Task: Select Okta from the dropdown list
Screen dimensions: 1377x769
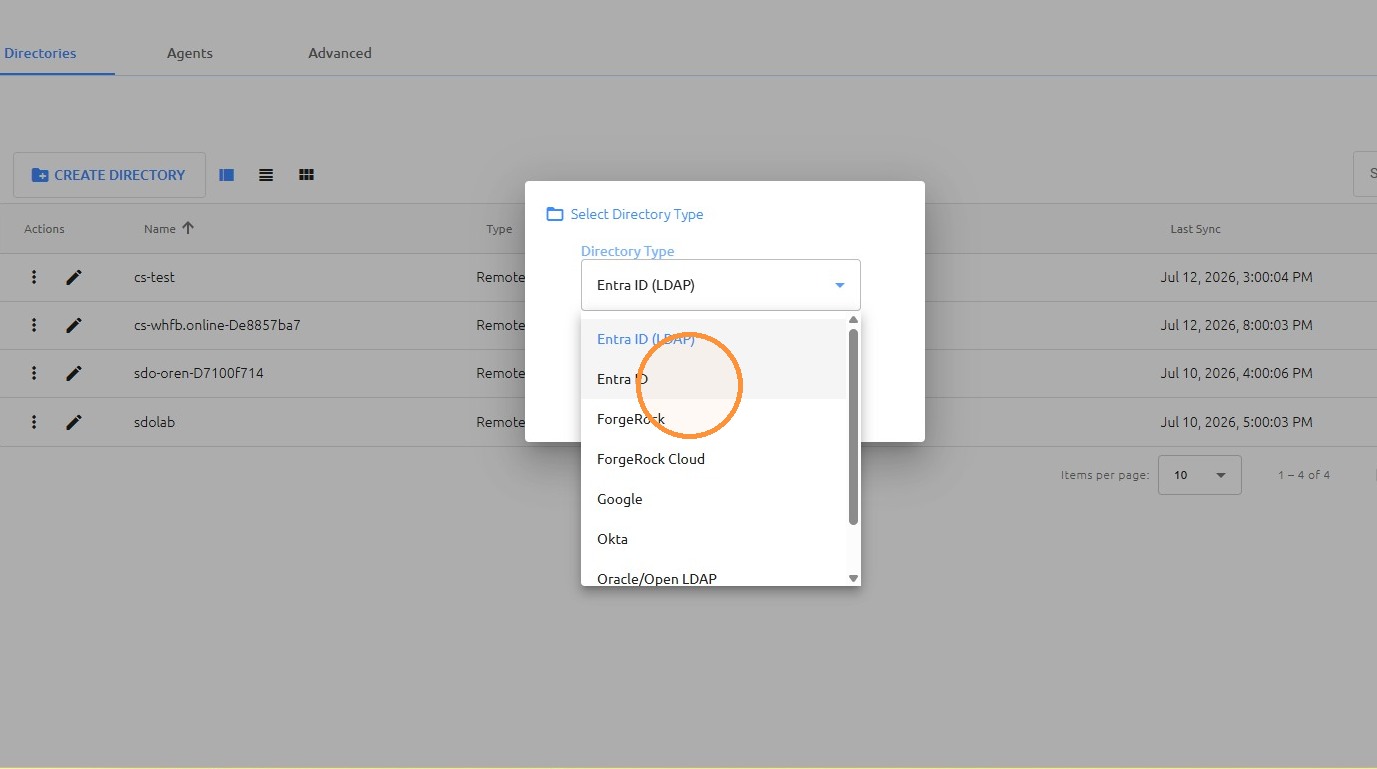Action: coord(714,539)
